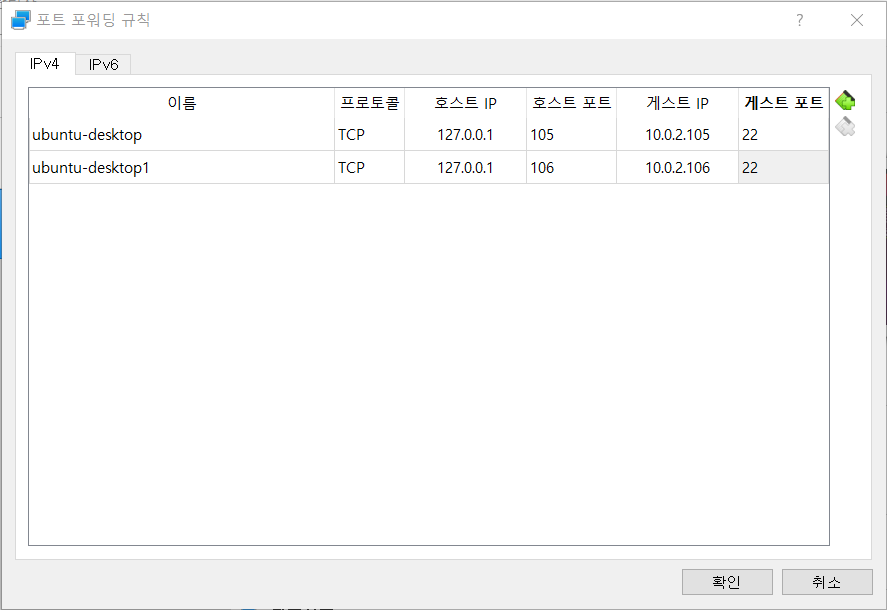Open TCP protocol cell of ubuntu-desktop row

pos(369,135)
